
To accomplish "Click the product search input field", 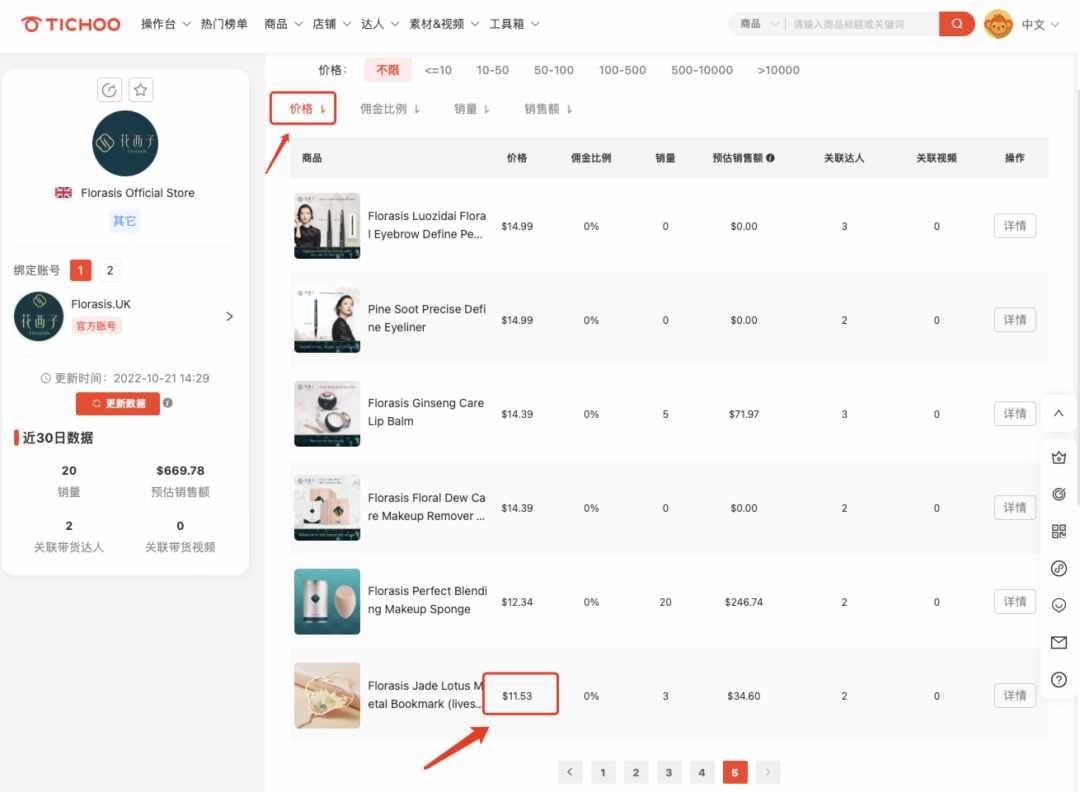I will click(861, 24).
